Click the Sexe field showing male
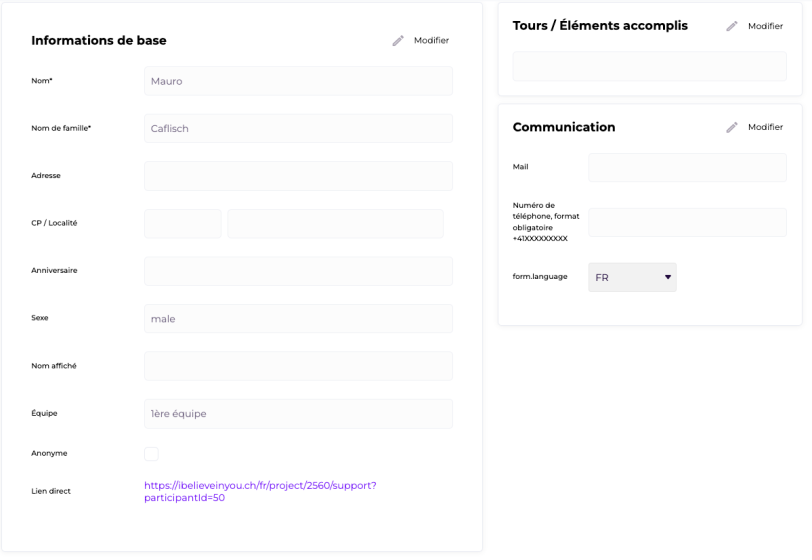Screen dimensions: 812x560 (x=298, y=319)
